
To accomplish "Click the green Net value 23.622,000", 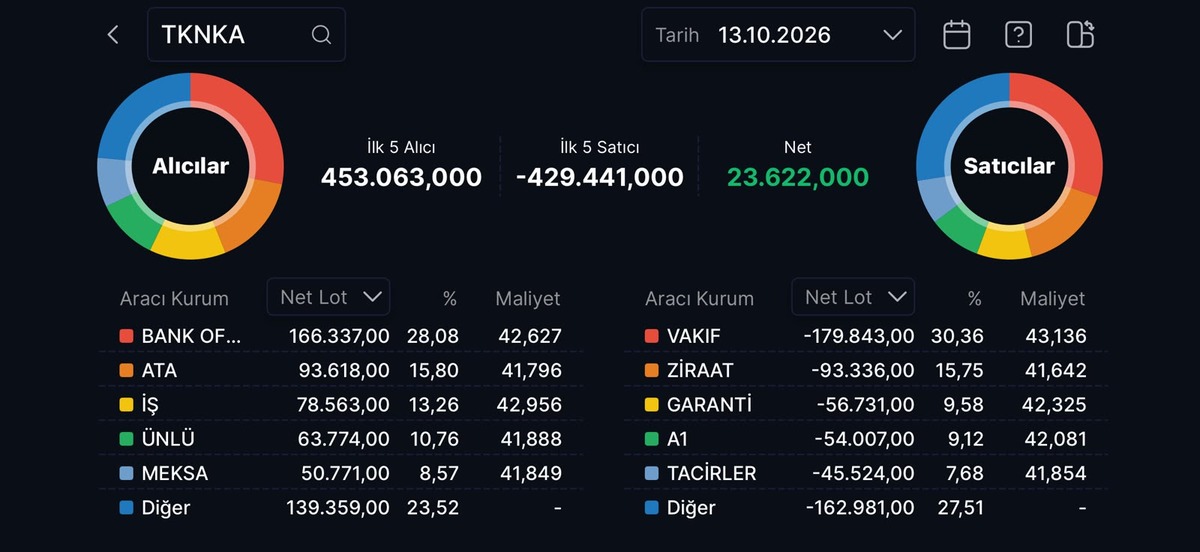I will (x=798, y=178).
